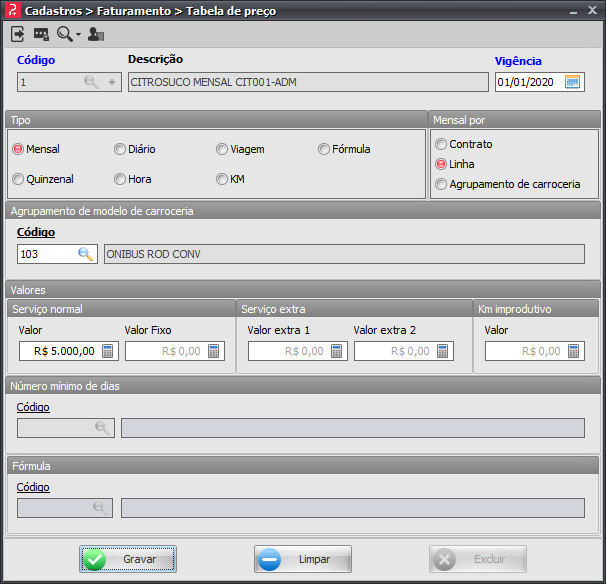This screenshot has width=606, height=584.
Task: Open calculator for Valor extra 2
Action: point(443,351)
